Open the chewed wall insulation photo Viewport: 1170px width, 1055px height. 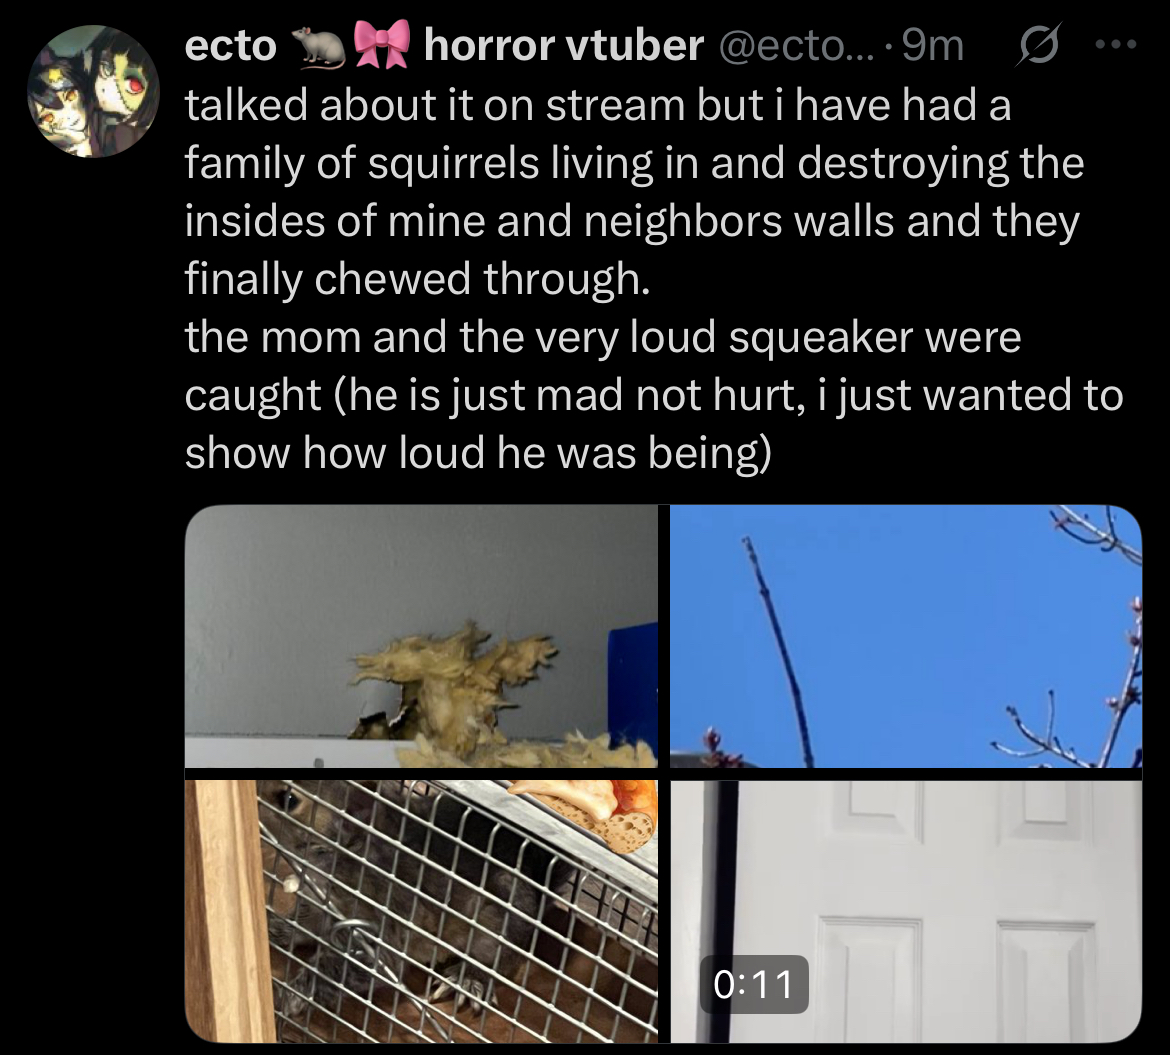(x=421, y=636)
